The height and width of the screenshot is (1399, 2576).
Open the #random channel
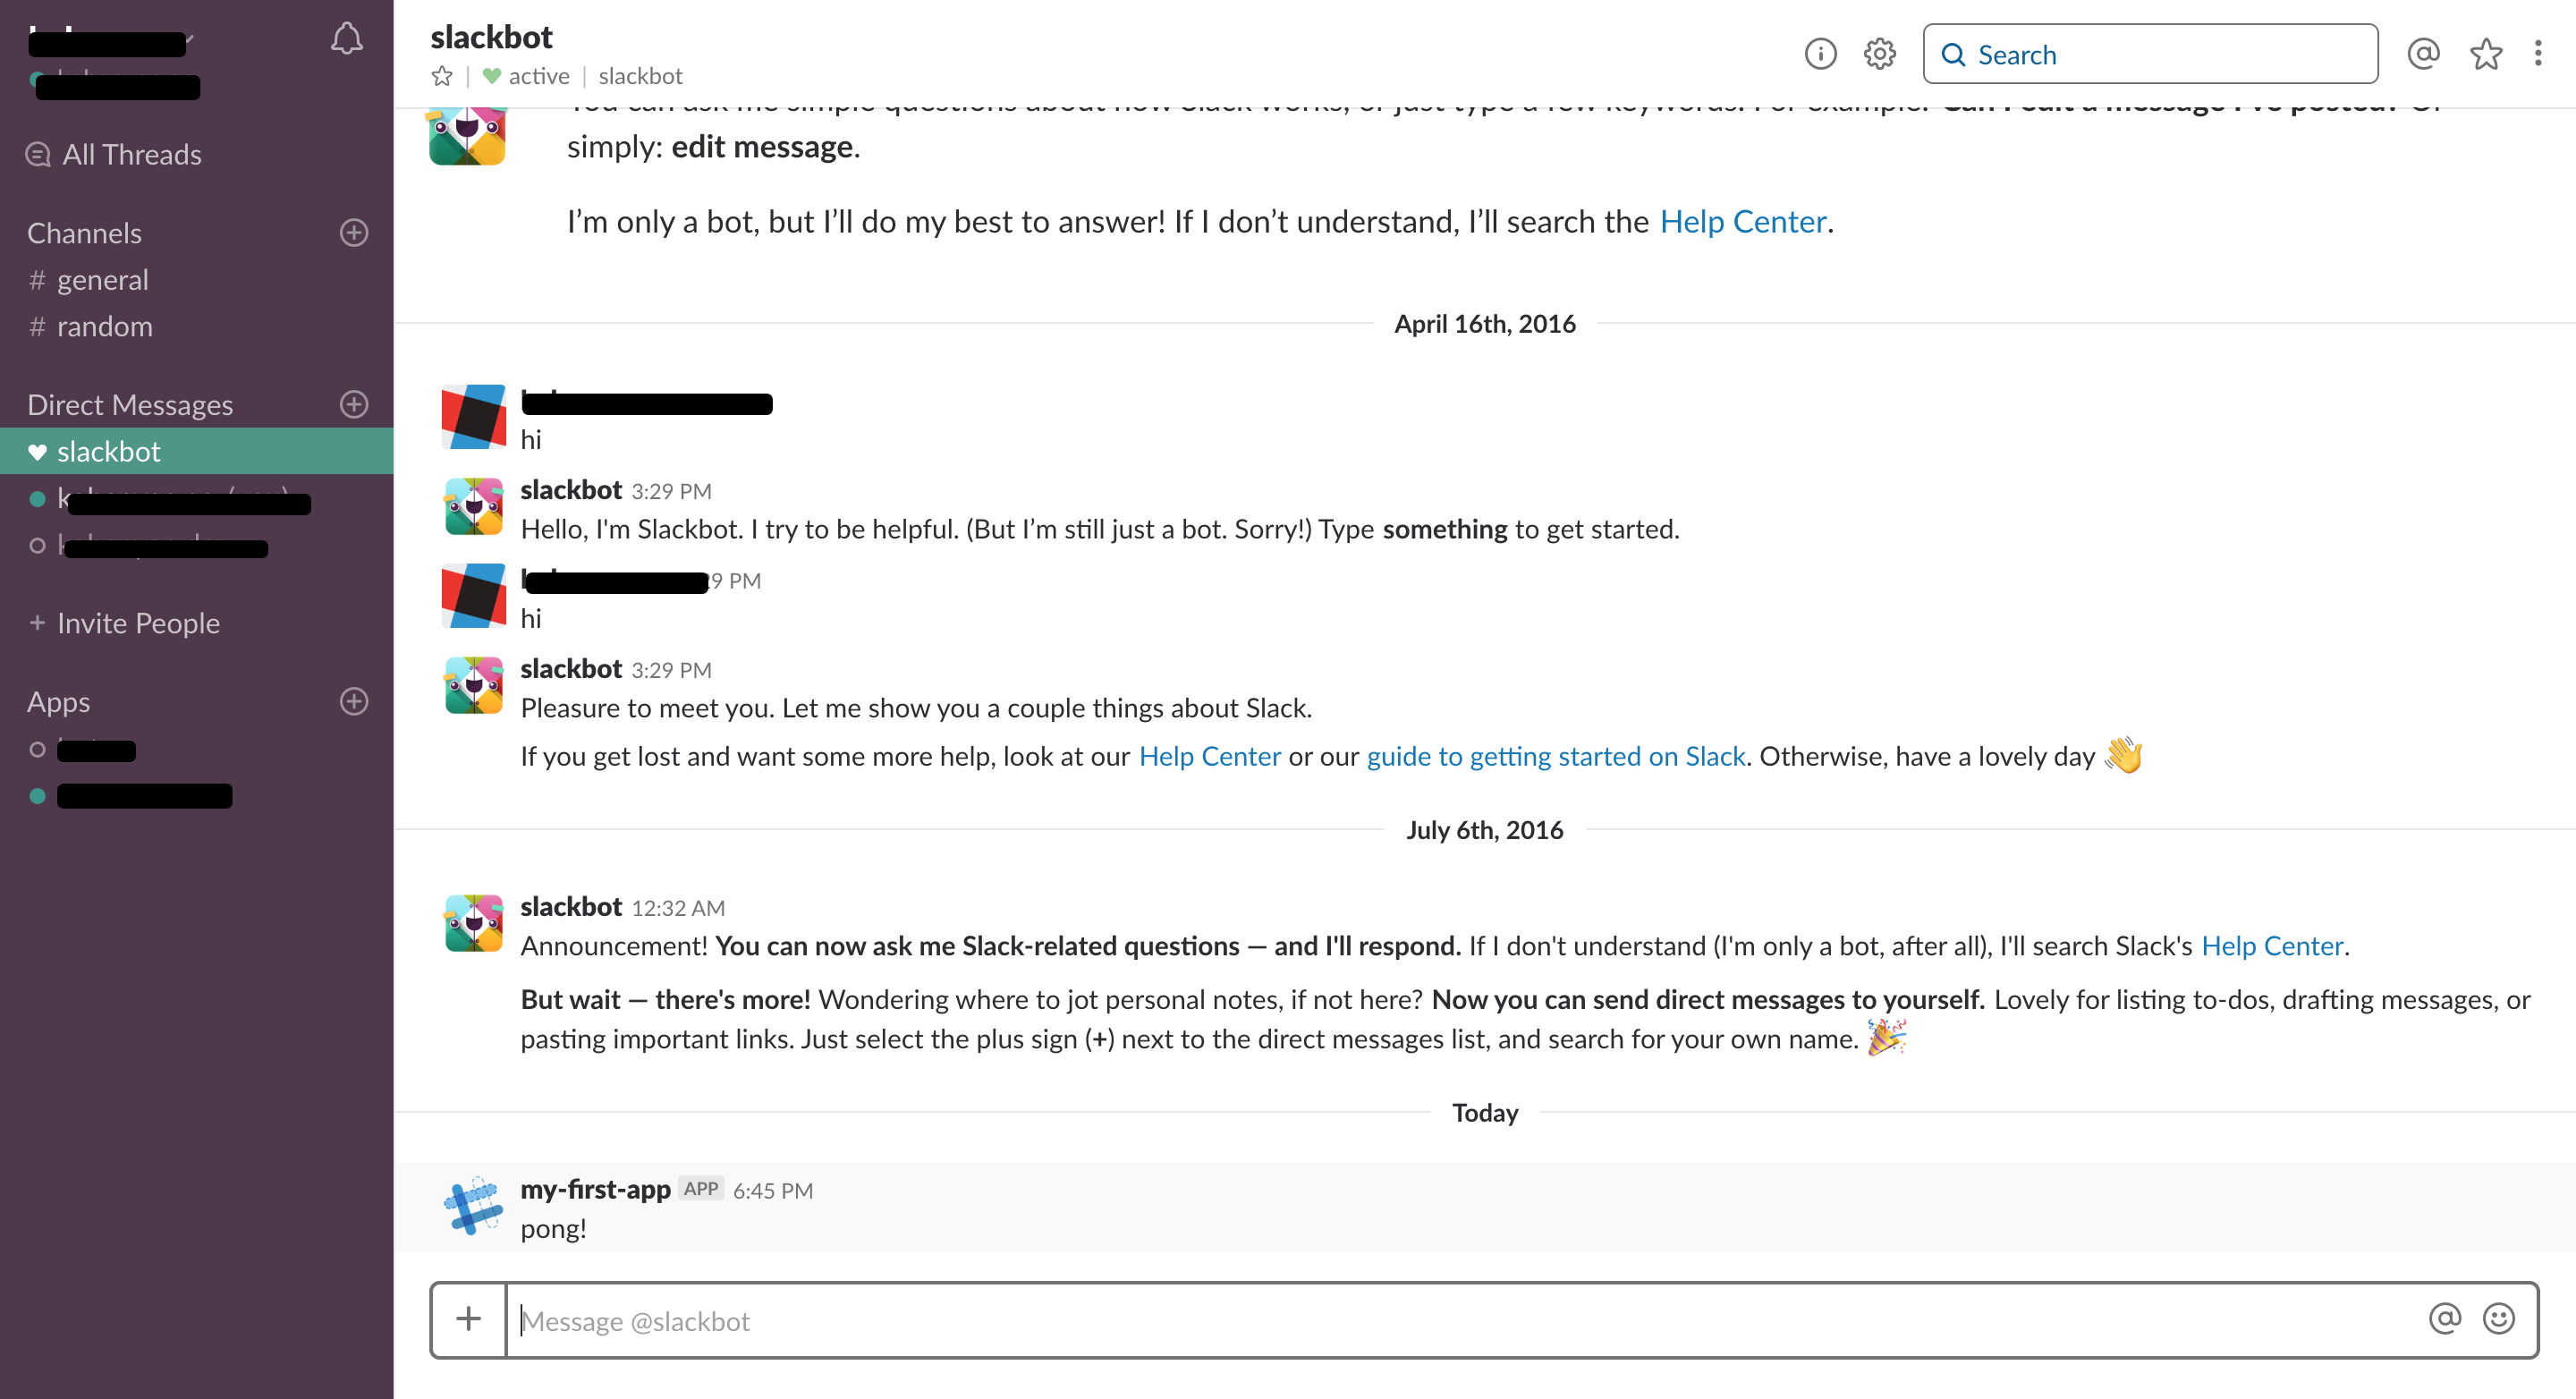(103, 326)
